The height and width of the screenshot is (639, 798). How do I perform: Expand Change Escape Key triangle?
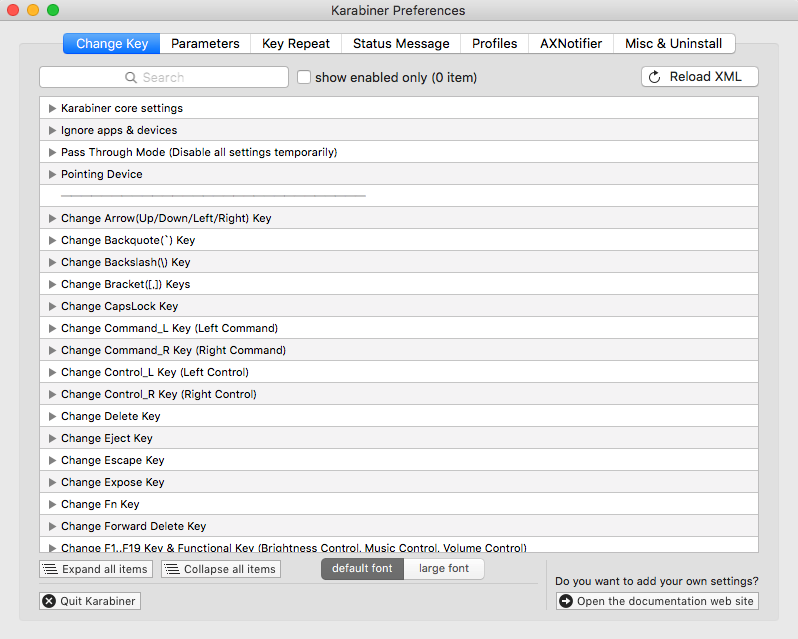(x=52, y=460)
